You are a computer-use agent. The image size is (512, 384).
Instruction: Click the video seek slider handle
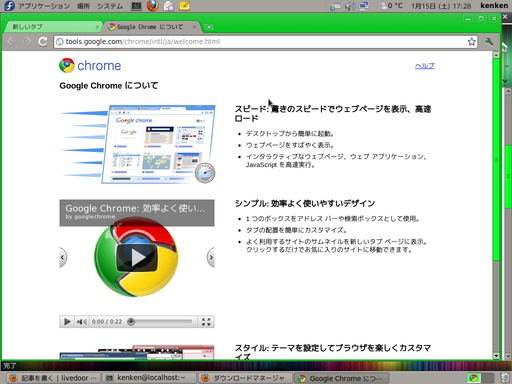click(x=131, y=322)
